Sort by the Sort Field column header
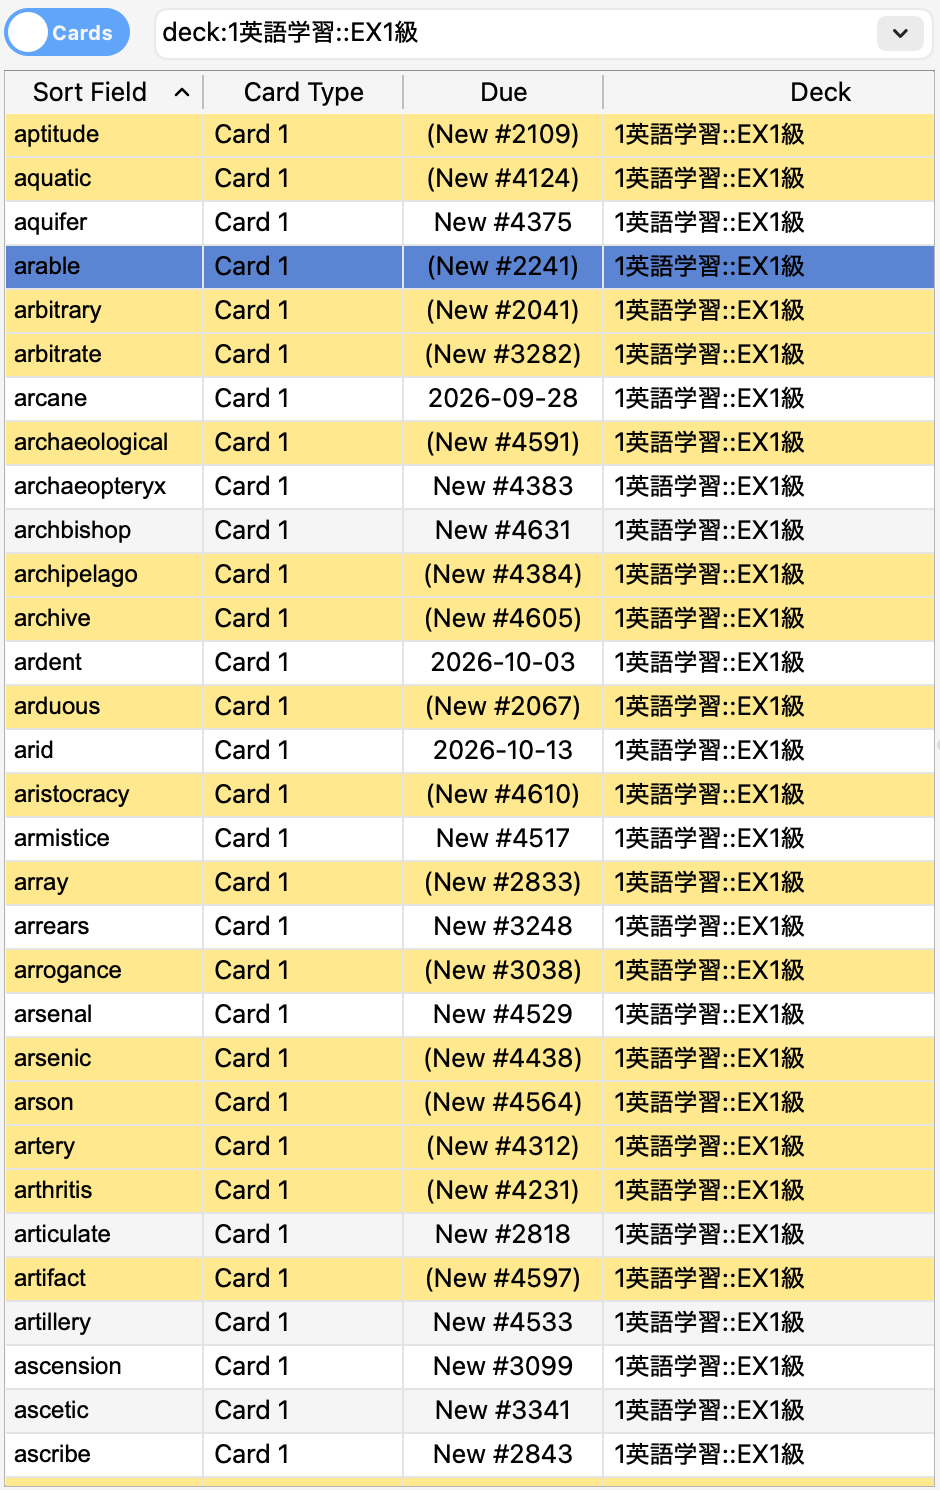Image resolution: width=940 pixels, height=1490 pixels. 104,92
